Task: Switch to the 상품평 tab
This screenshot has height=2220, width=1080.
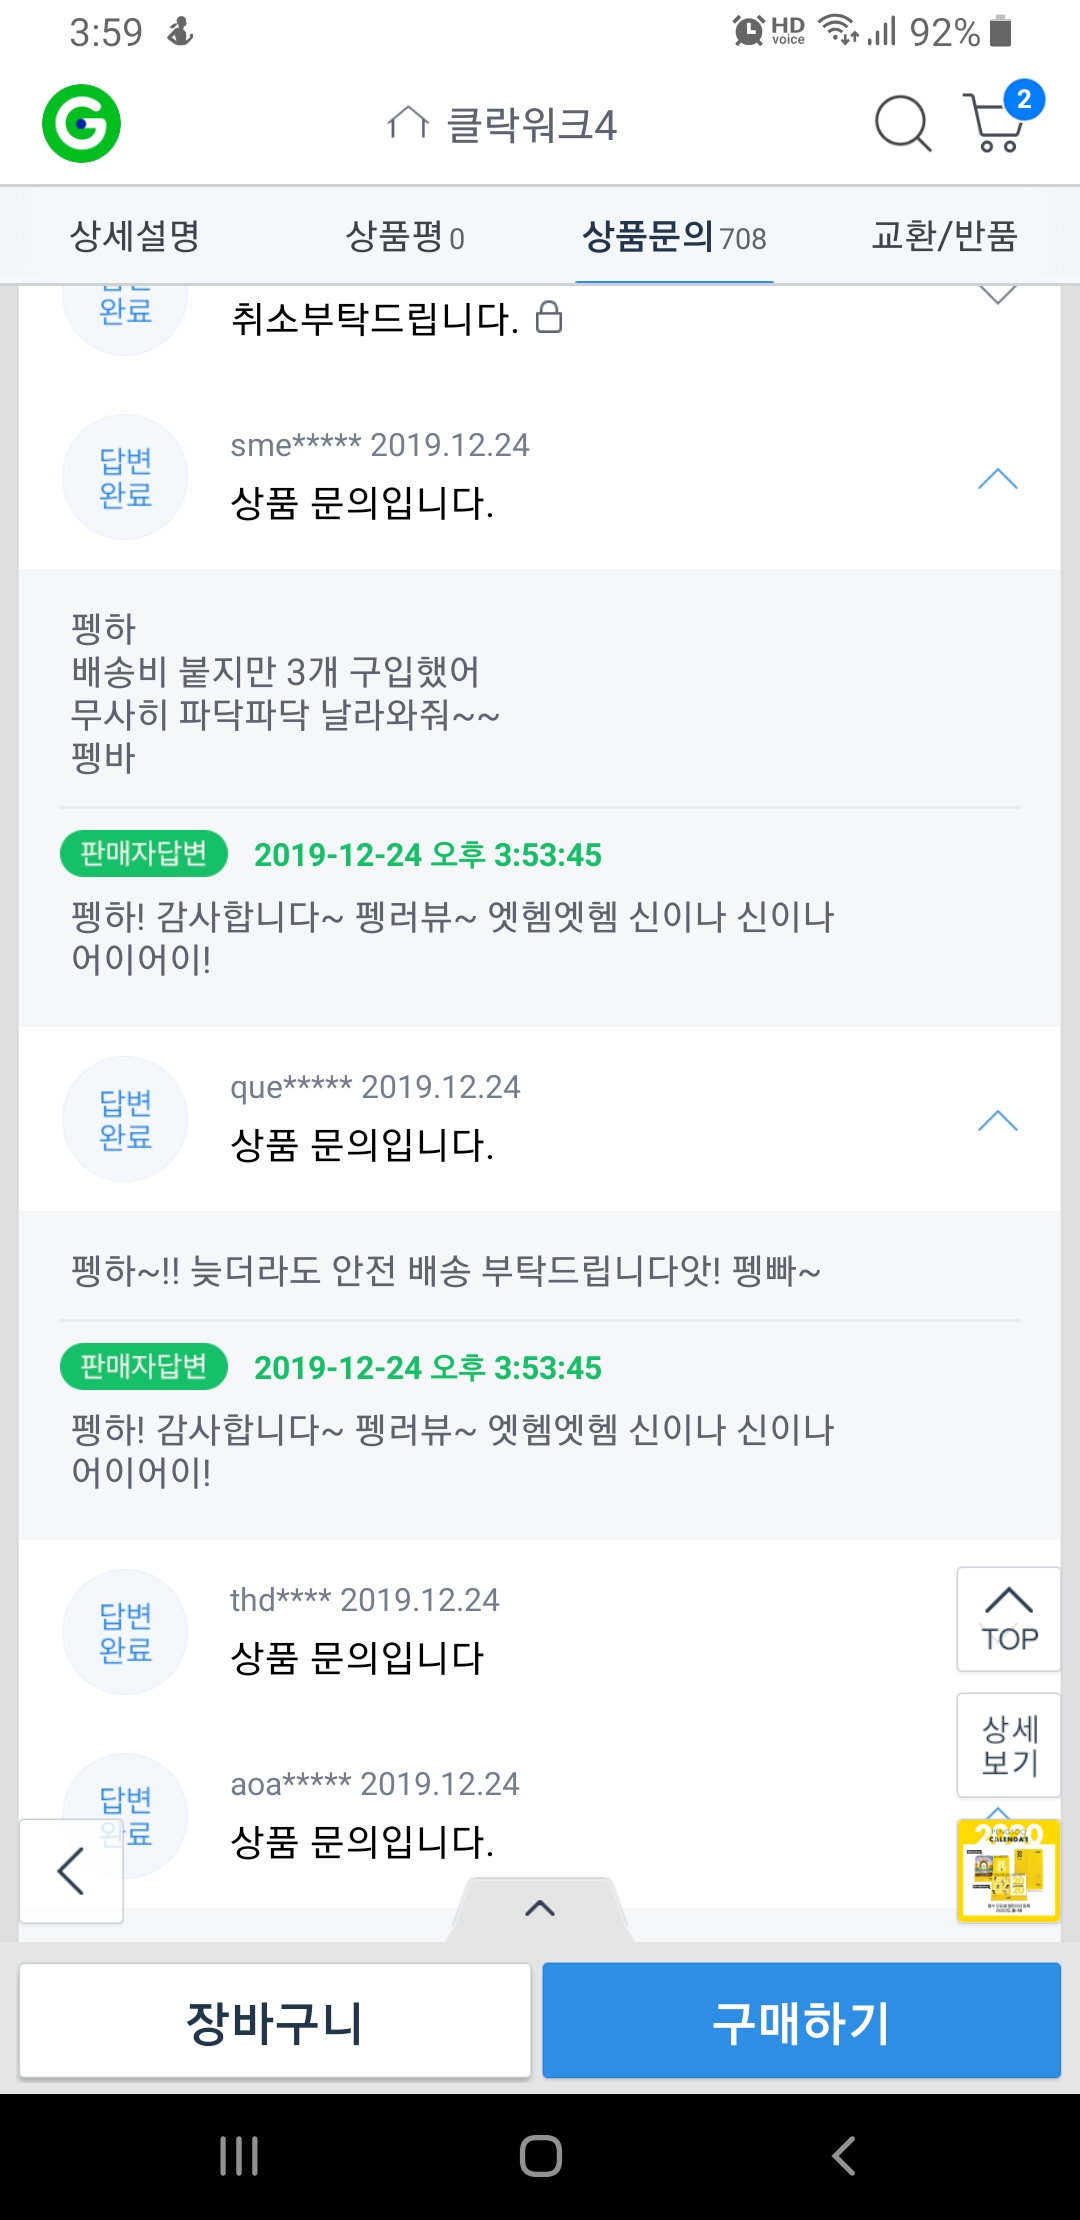Action: tap(404, 237)
